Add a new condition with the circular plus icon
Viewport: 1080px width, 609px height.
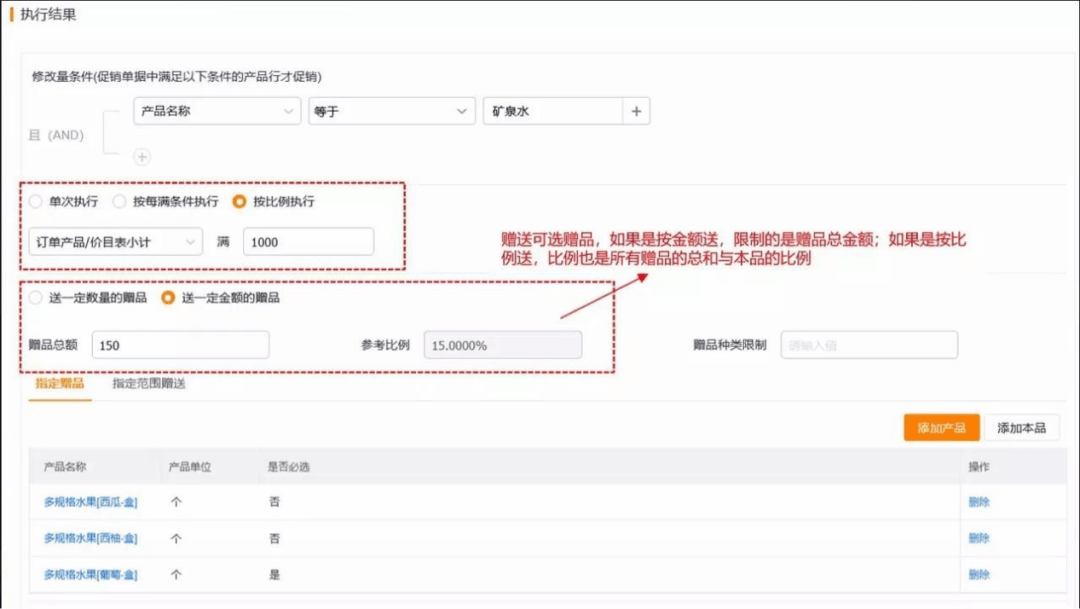[142, 157]
